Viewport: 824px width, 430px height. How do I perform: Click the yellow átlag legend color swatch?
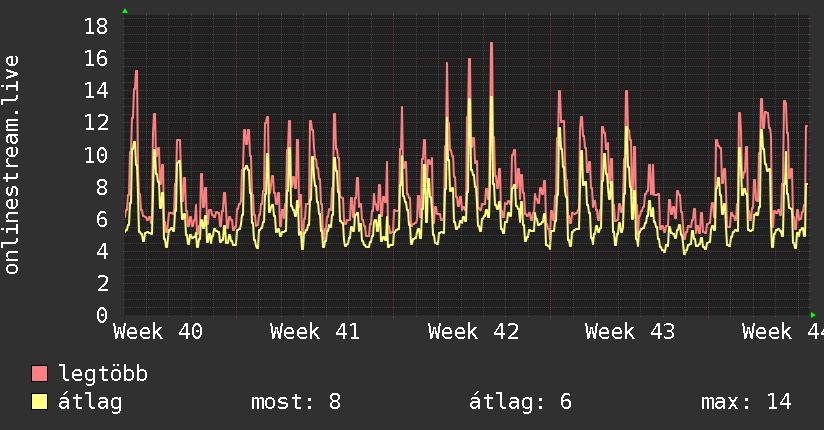pyautogui.click(x=39, y=402)
